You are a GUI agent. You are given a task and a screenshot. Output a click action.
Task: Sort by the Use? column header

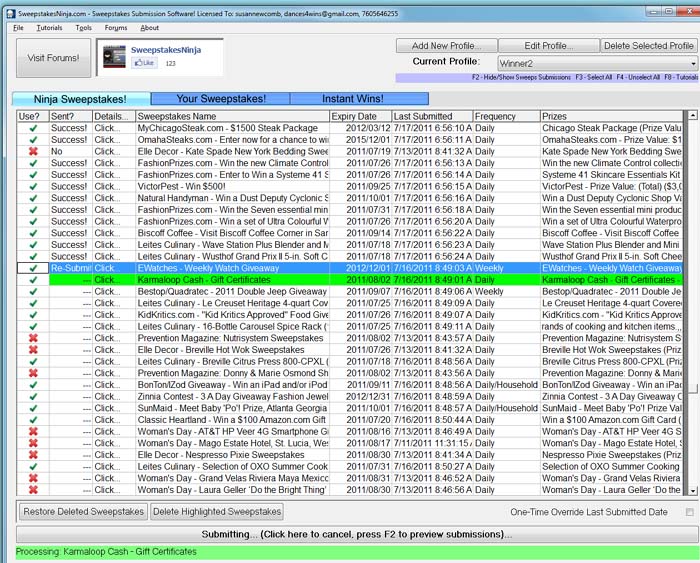pos(33,117)
